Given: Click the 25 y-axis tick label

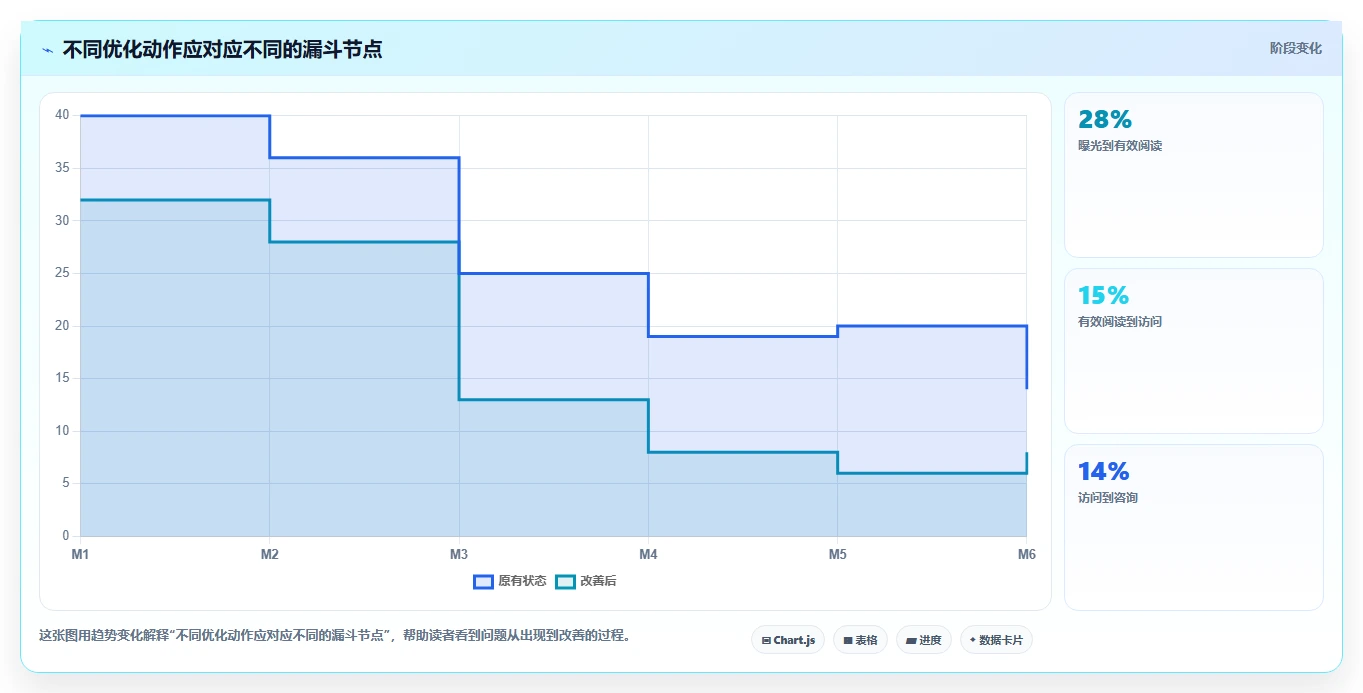Looking at the screenshot, I should click(x=62, y=273).
